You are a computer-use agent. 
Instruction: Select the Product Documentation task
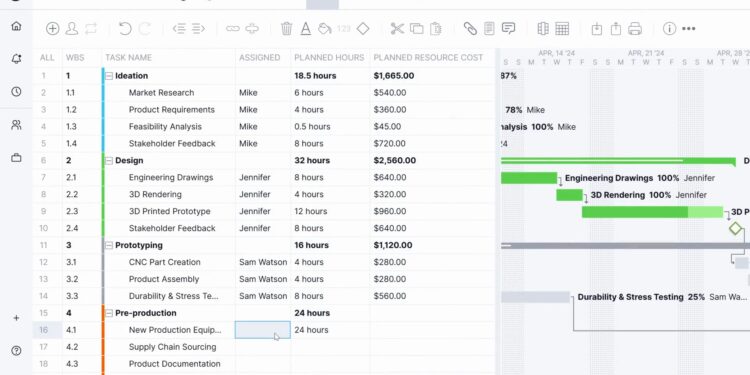click(x=175, y=364)
